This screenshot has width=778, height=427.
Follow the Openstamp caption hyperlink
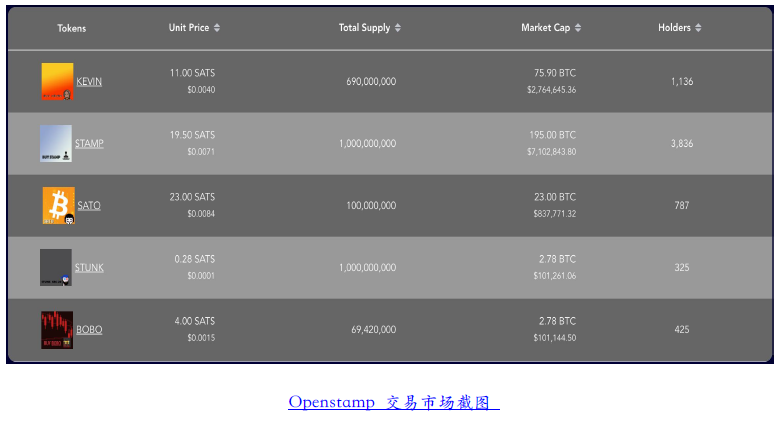click(393, 402)
